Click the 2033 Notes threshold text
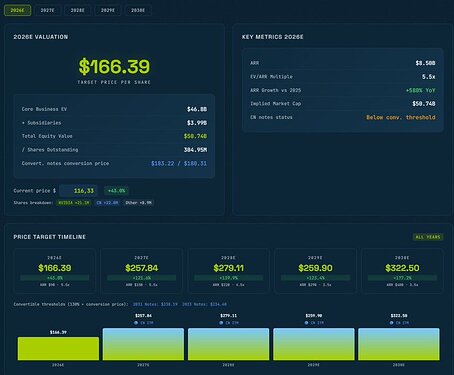 click(204, 304)
